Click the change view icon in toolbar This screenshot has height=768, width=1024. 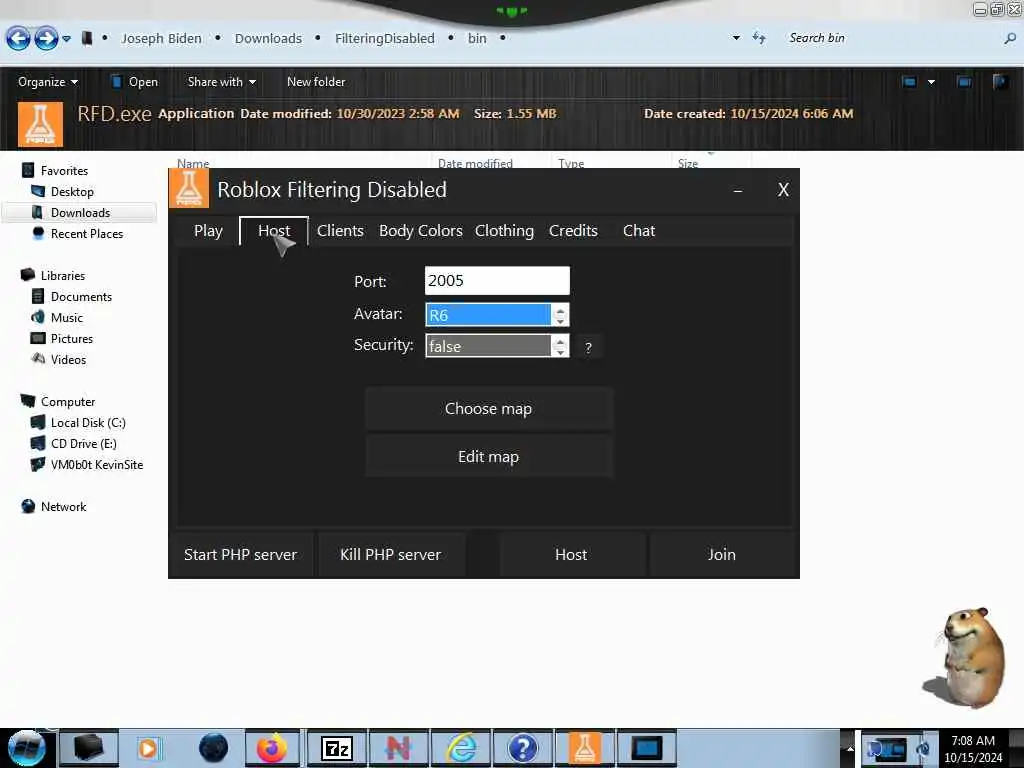coord(909,82)
